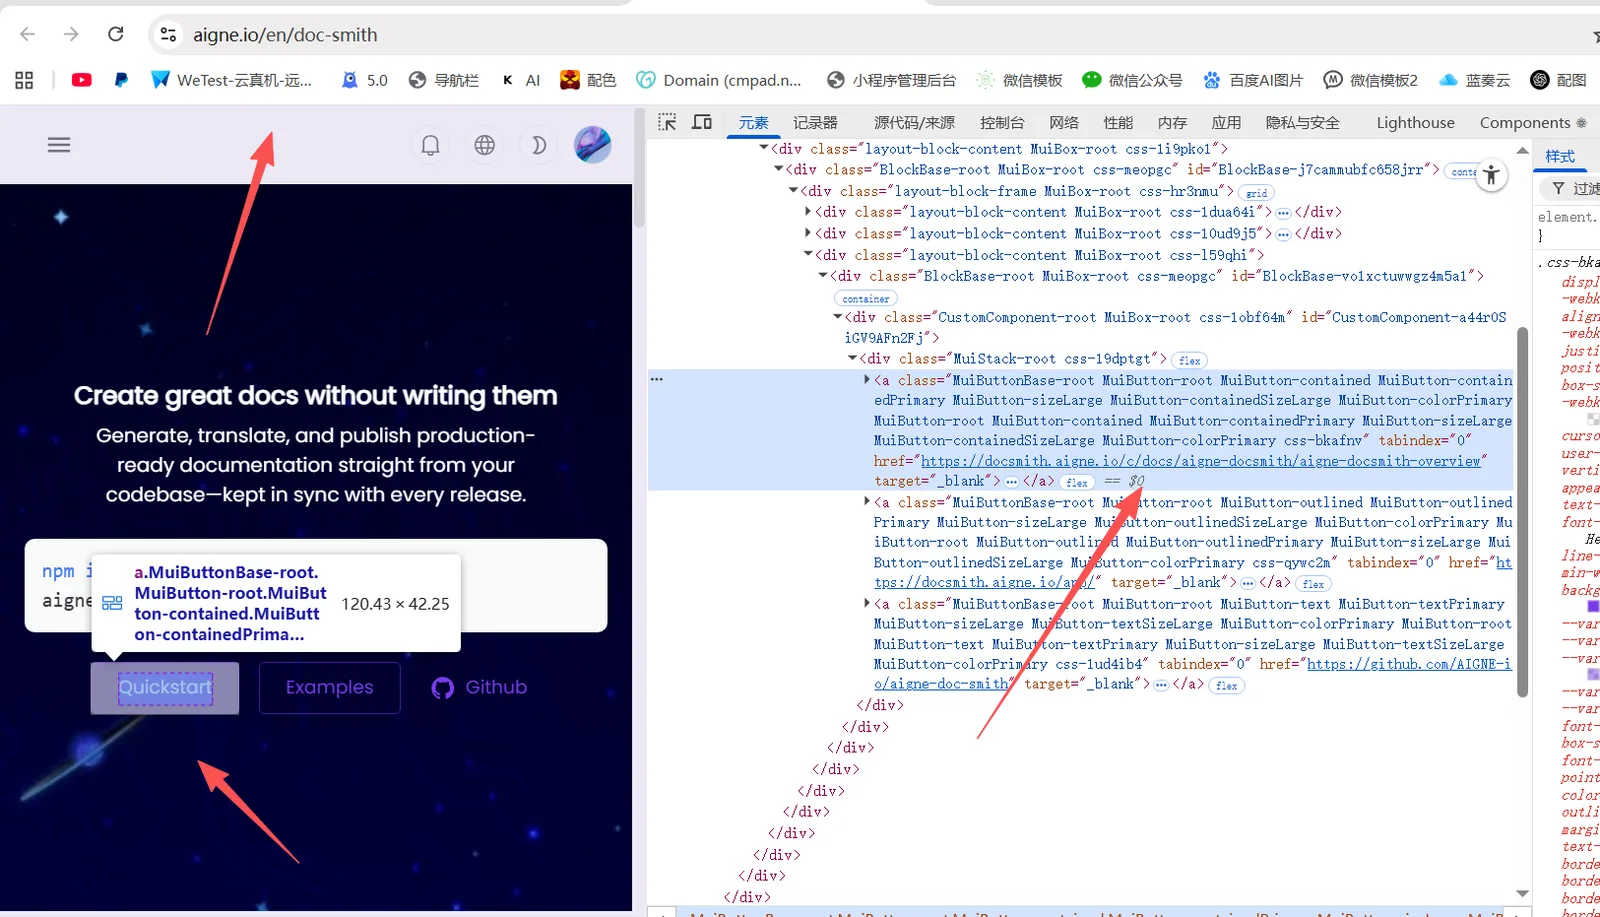Expand the layout-block-content css-10ud9j5 div
This screenshot has width=1600, height=917.
[808, 233]
